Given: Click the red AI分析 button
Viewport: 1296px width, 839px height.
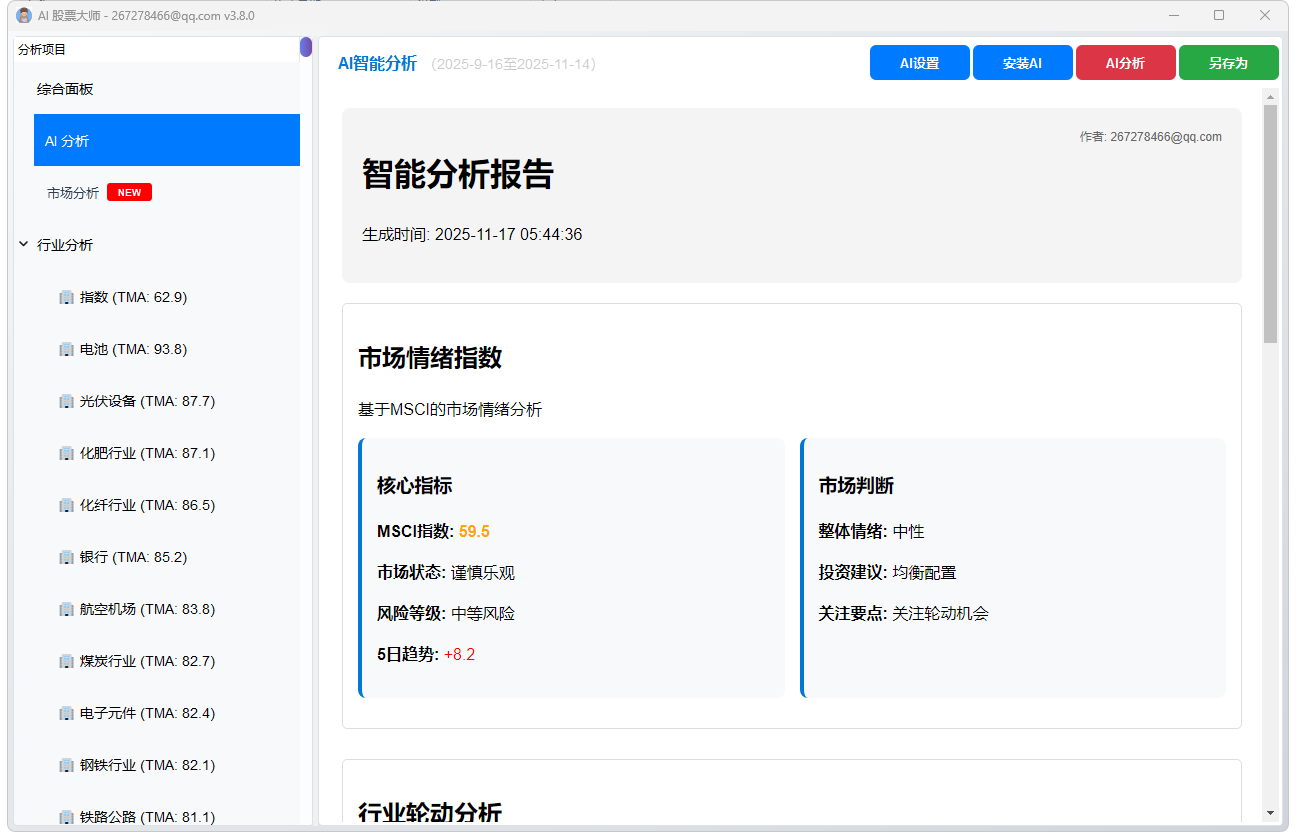Looking at the screenshot, I should (x=1125, y=62).
